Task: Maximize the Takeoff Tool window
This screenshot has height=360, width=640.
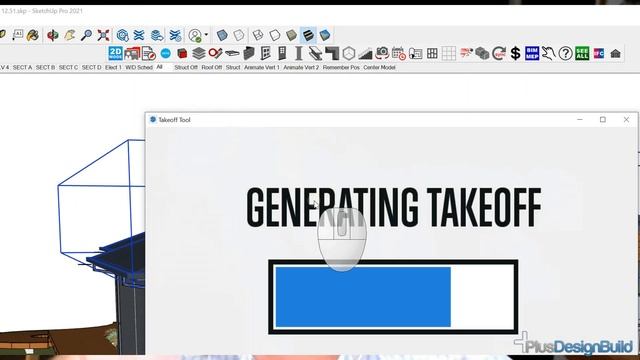Action: coord(602,120)
